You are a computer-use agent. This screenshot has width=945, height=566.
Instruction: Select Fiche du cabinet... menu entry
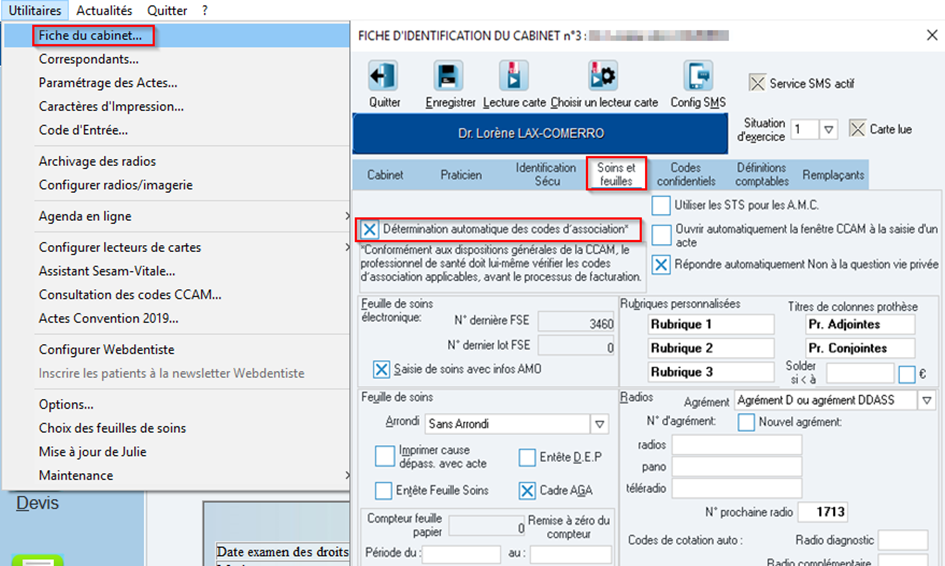coord(177,36)
